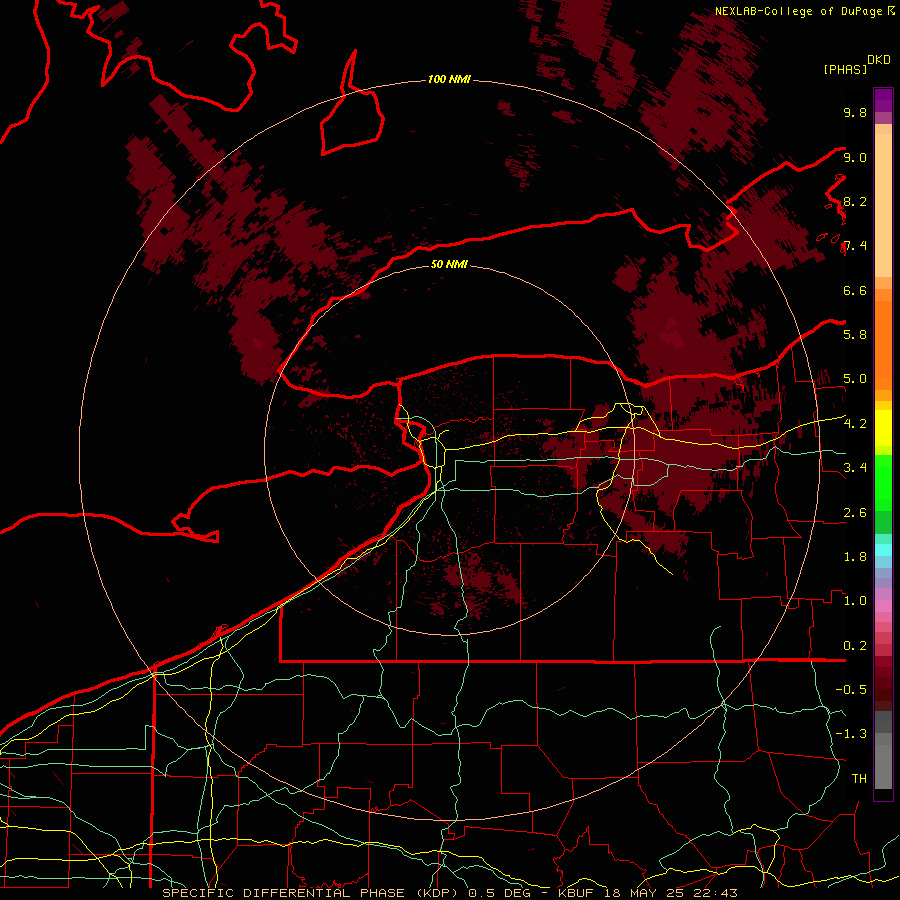Click the 1.0 value on color scale
900x900 pixels.
[855, 601]
